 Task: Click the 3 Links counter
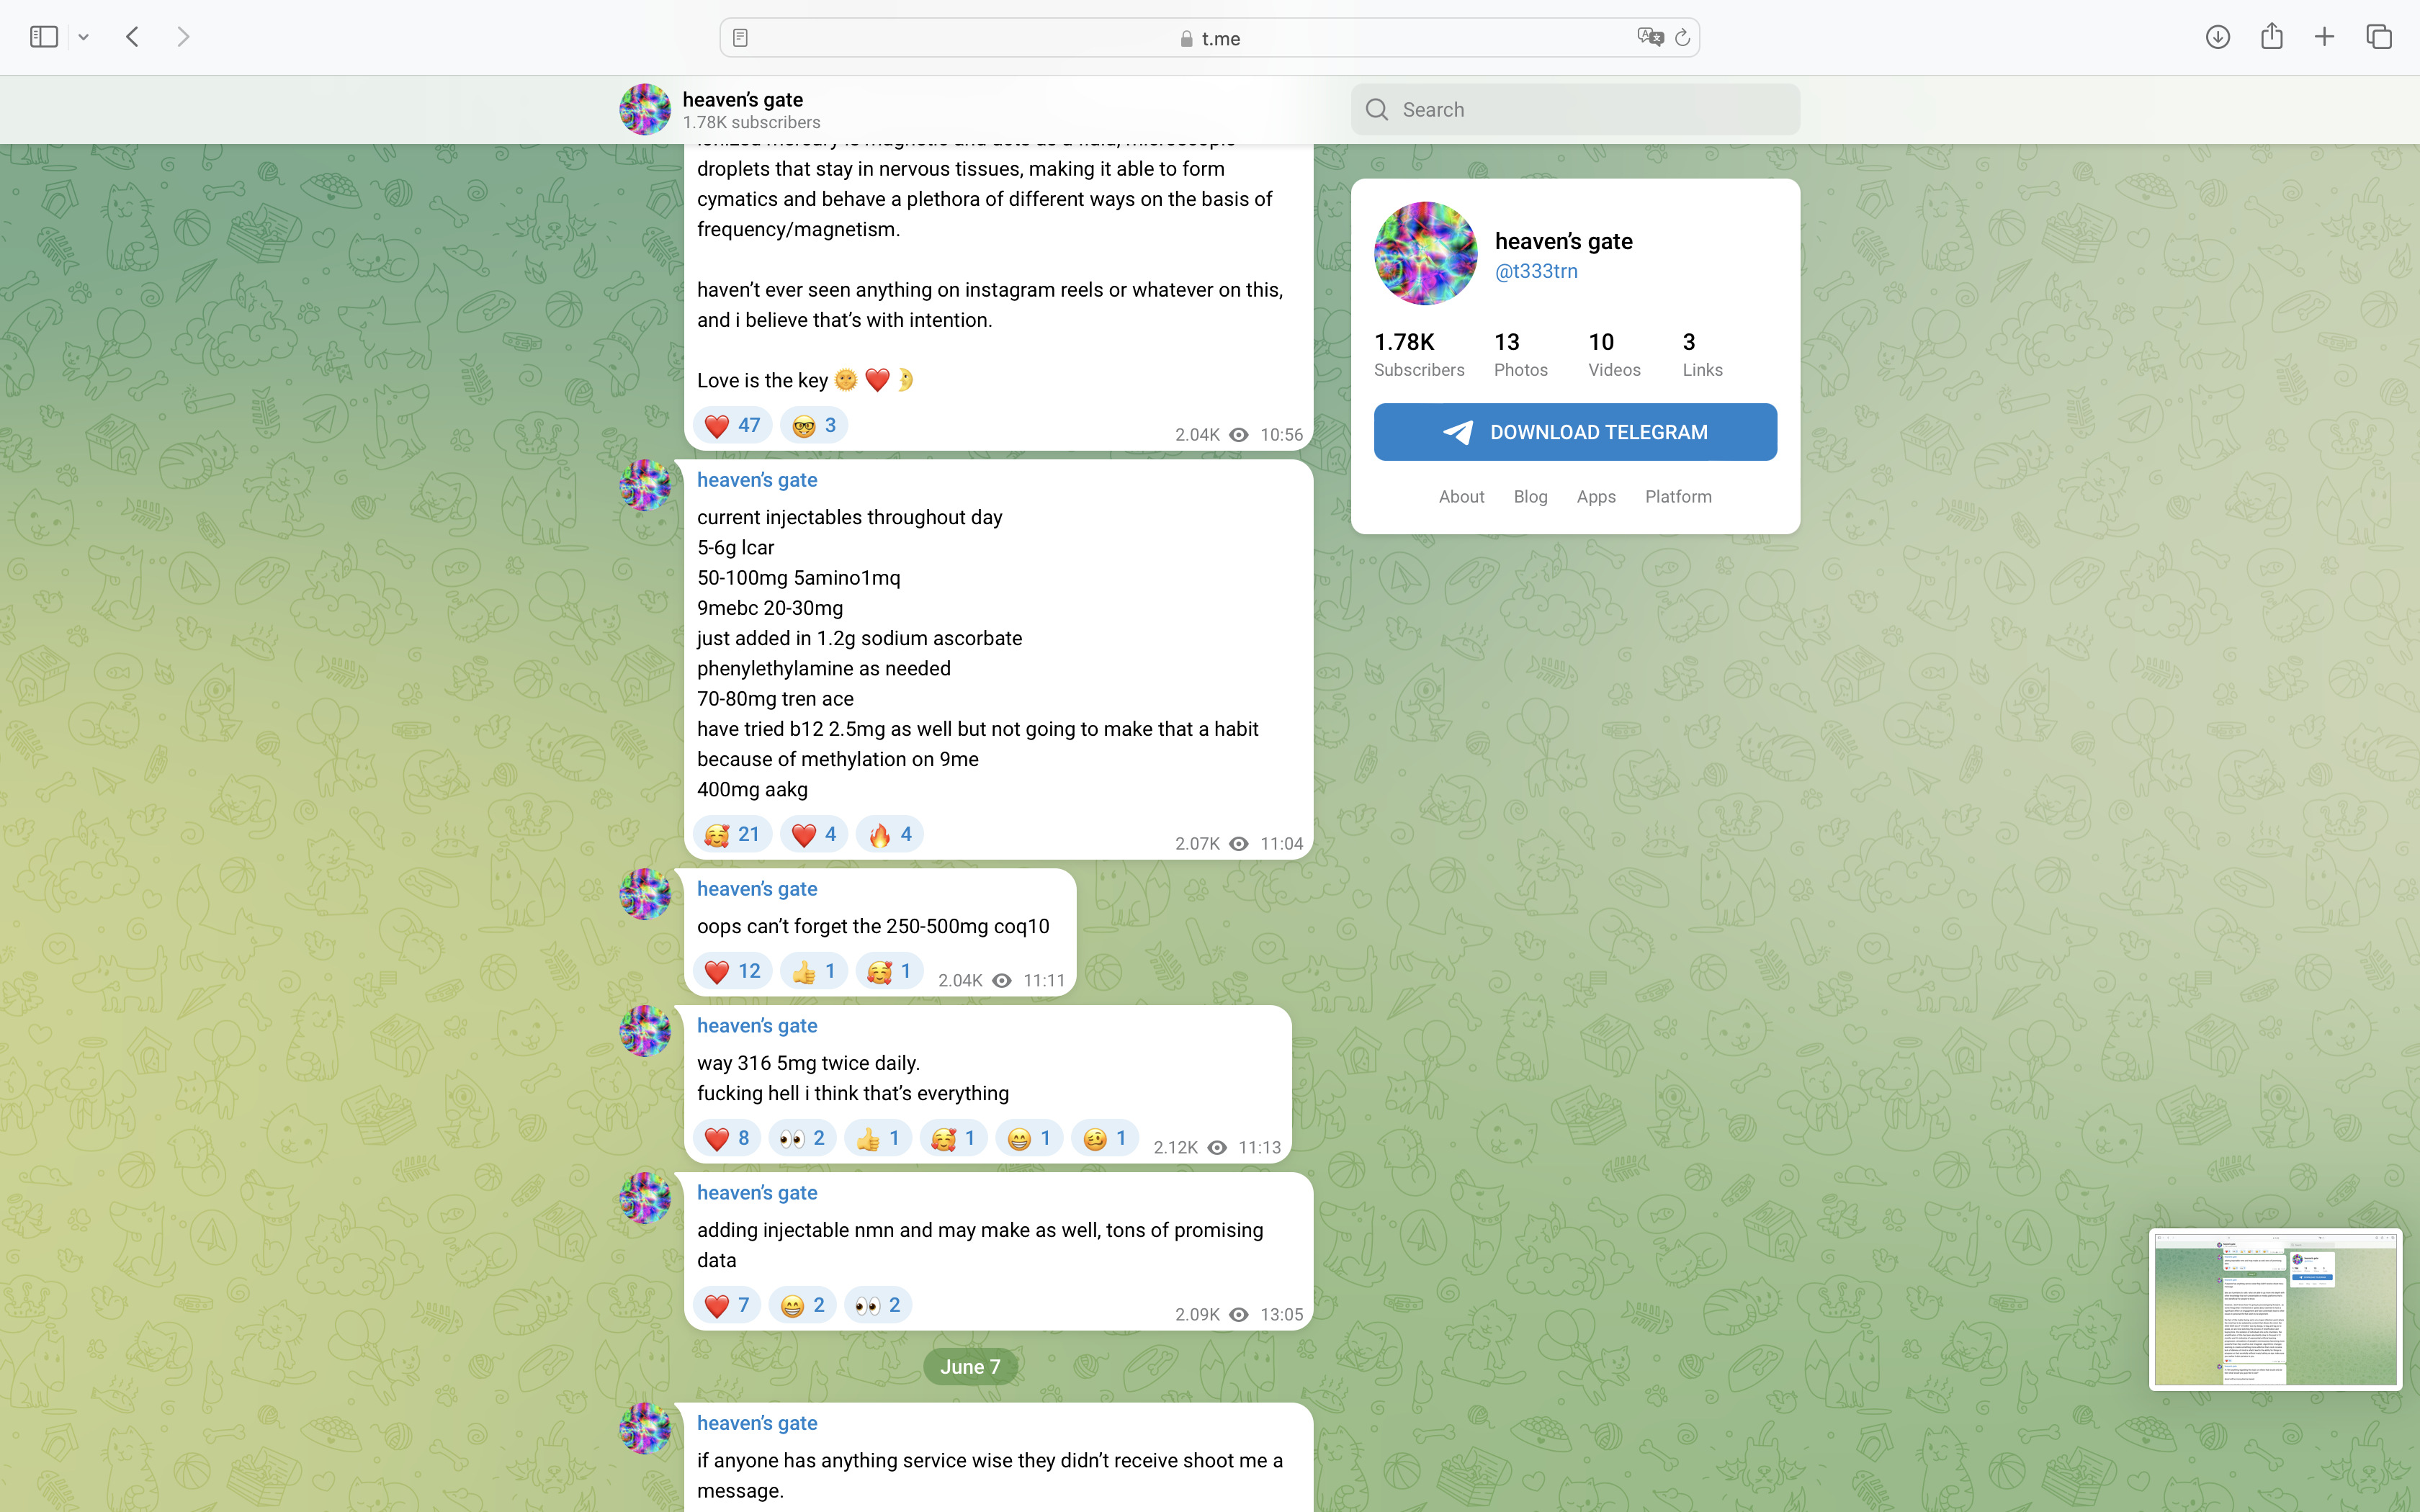(1702, 355)
